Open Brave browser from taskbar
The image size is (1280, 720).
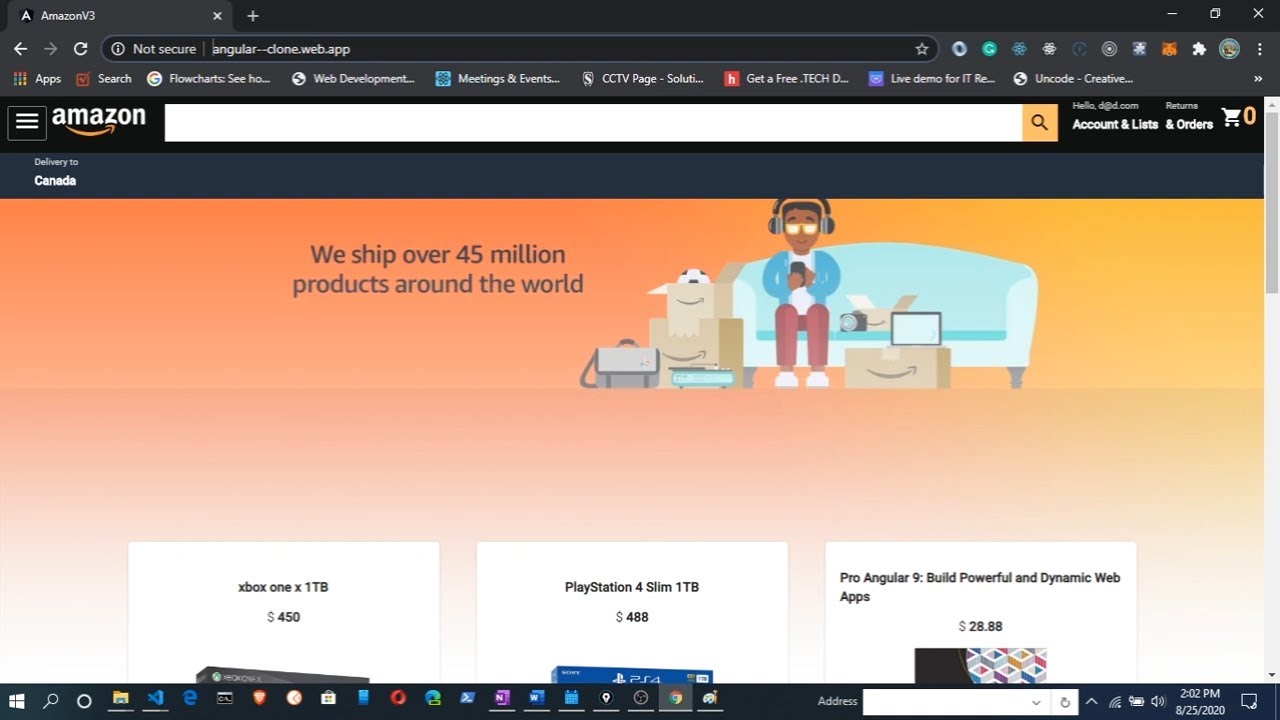259,698
